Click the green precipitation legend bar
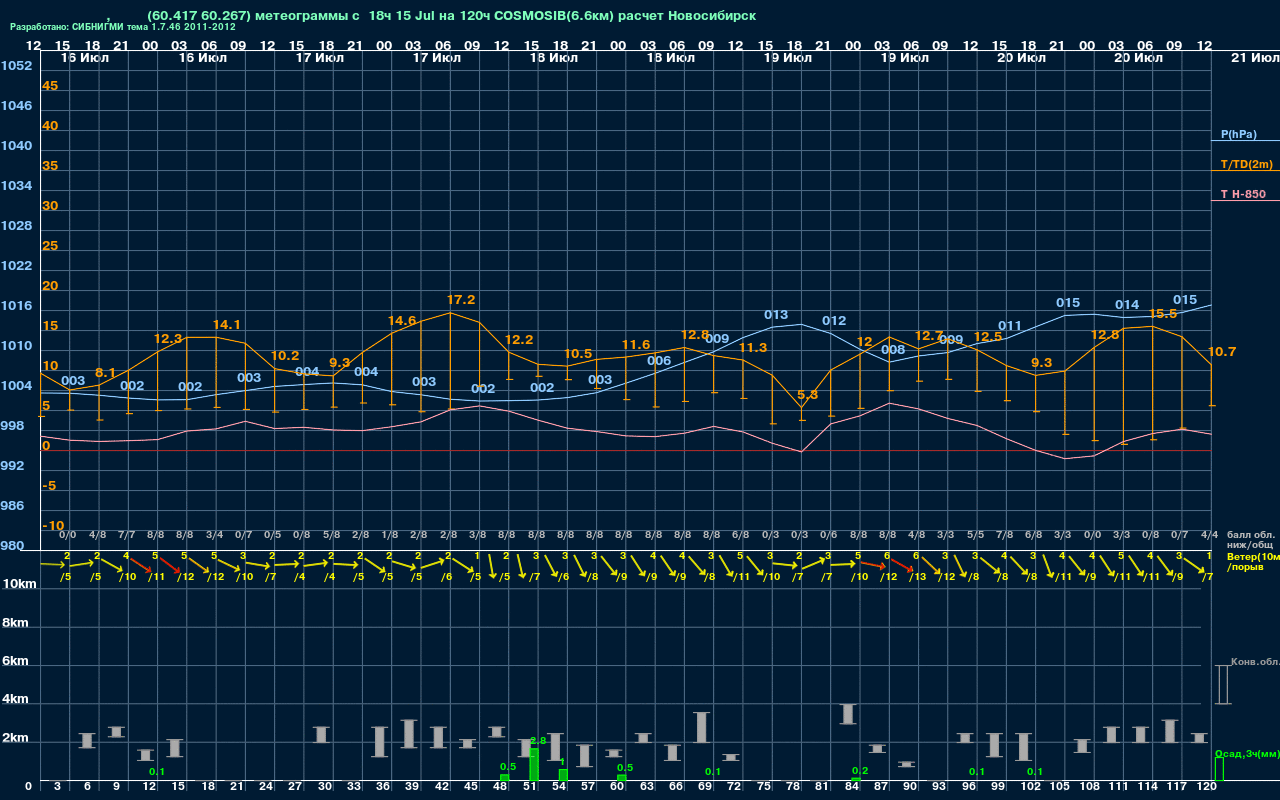The image size is (1280, 800). (x=1219, y=769)
